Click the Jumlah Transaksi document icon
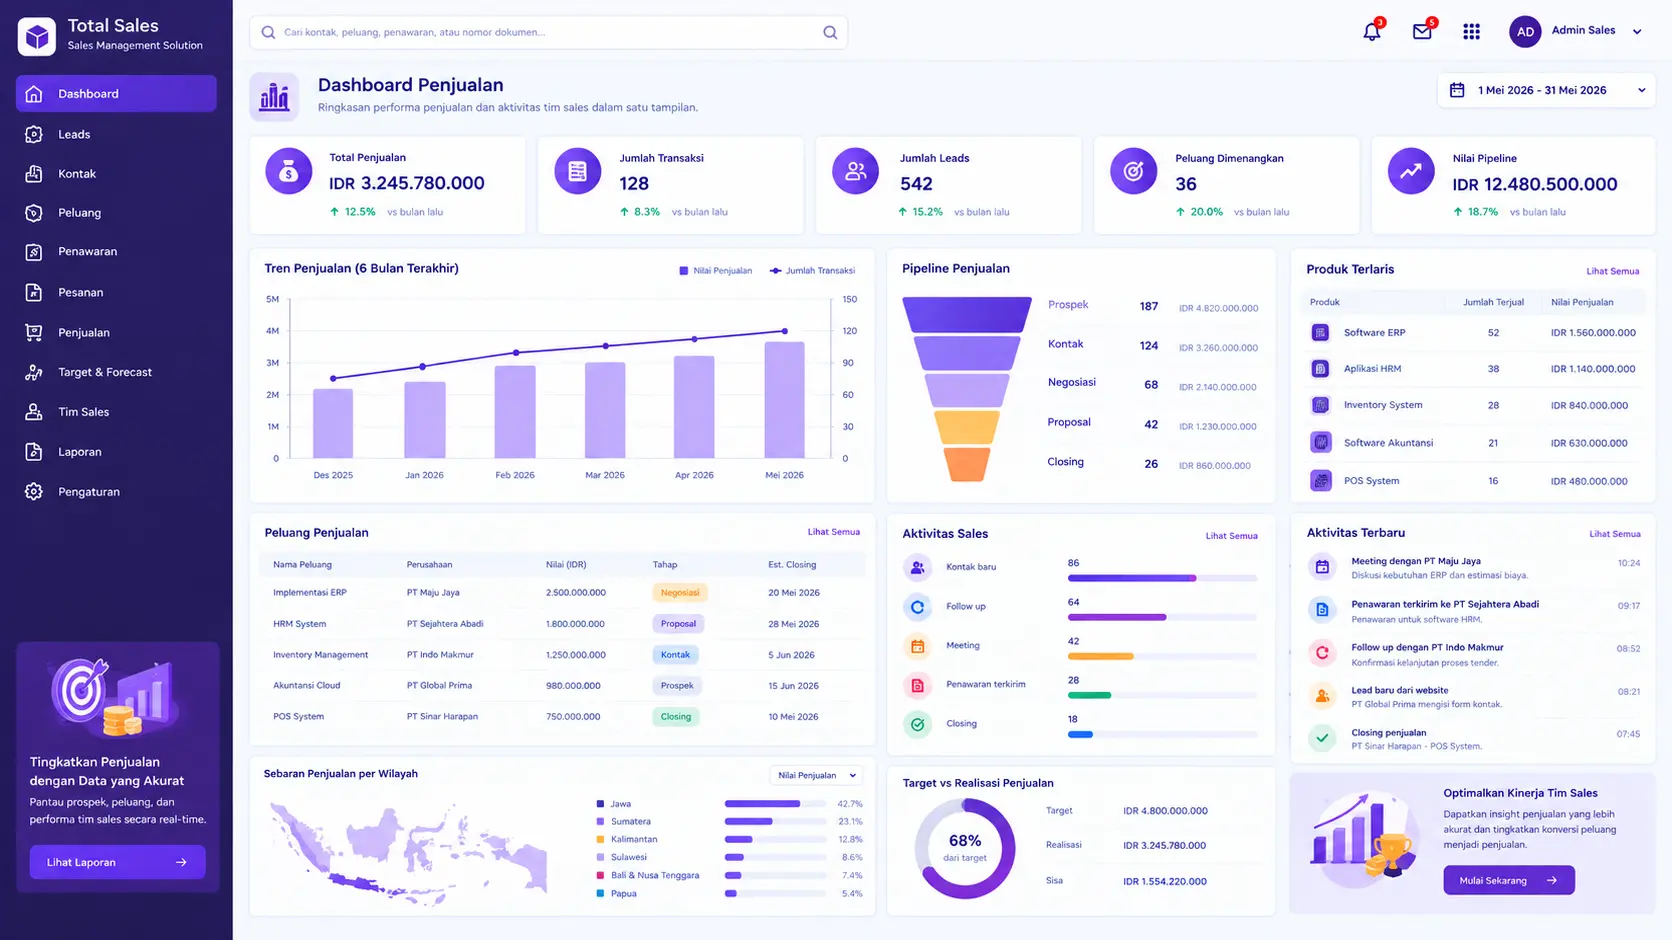The image size is (1672, 940). pos(577,171)
